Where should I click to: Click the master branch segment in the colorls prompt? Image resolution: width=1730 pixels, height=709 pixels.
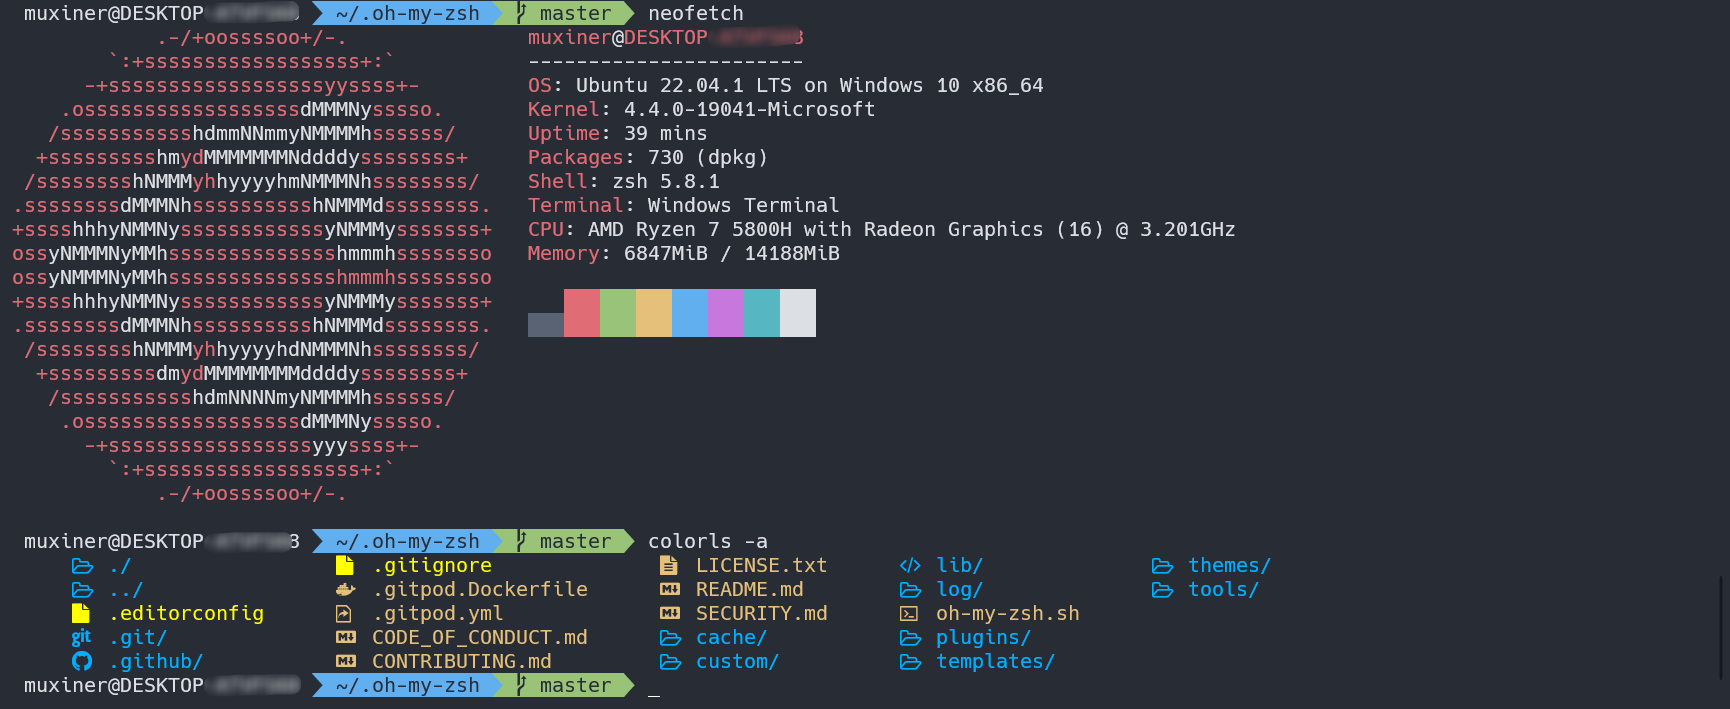click(565, 541)
